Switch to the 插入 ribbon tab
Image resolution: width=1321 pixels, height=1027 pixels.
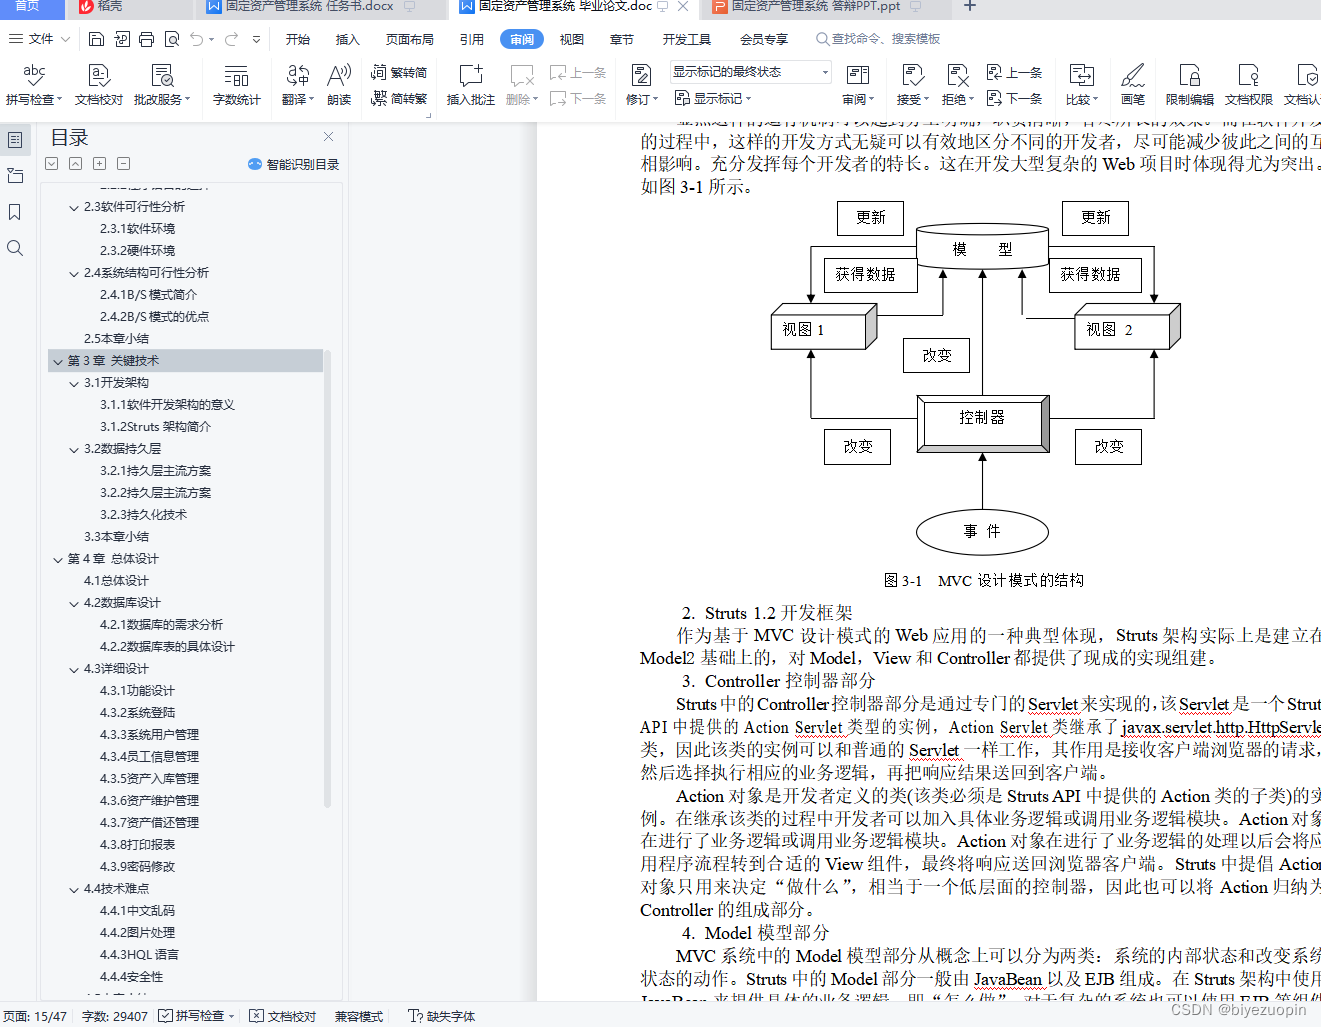(x=347, y=39)
